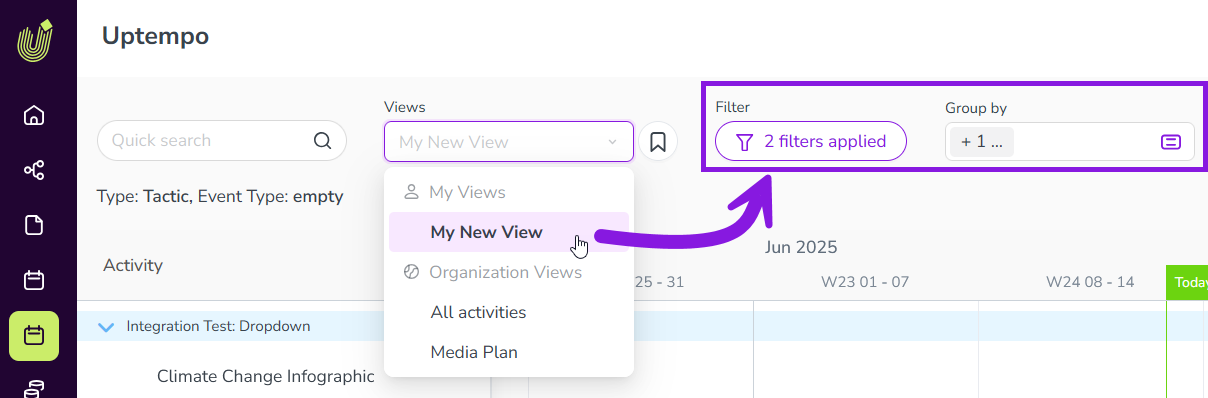Click the Today timeline marker
Viewport: 1208px width, 398px height.
1189,282
